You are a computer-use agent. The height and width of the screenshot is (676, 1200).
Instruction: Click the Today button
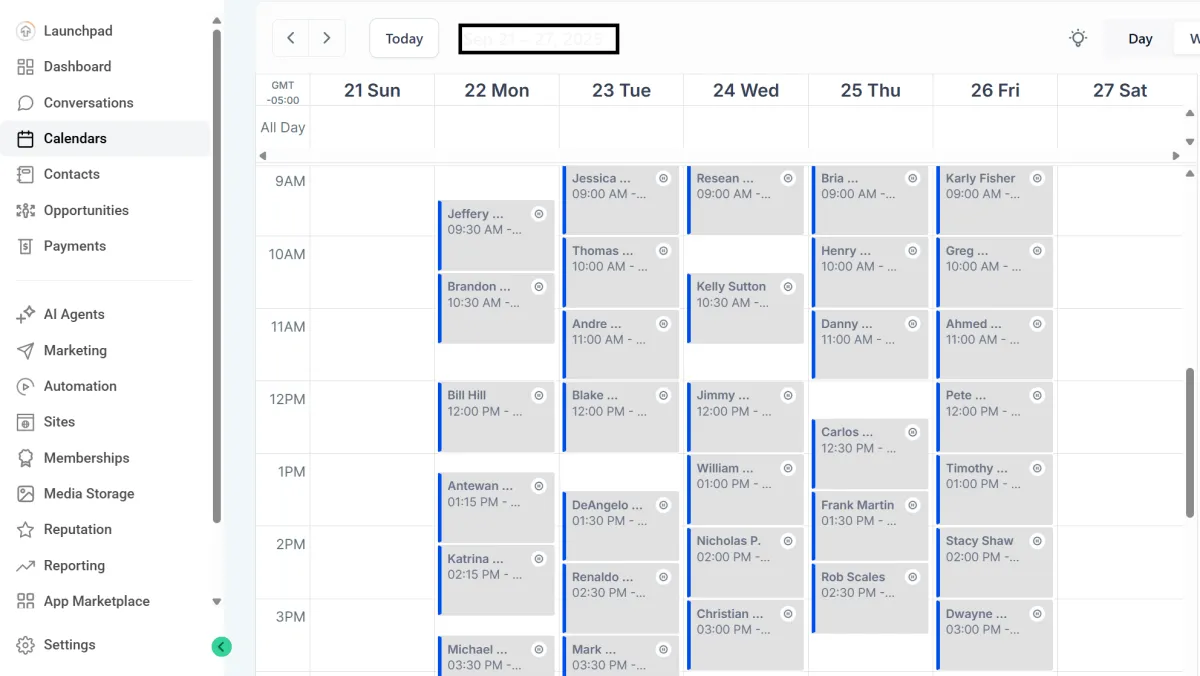pos(404,39)
